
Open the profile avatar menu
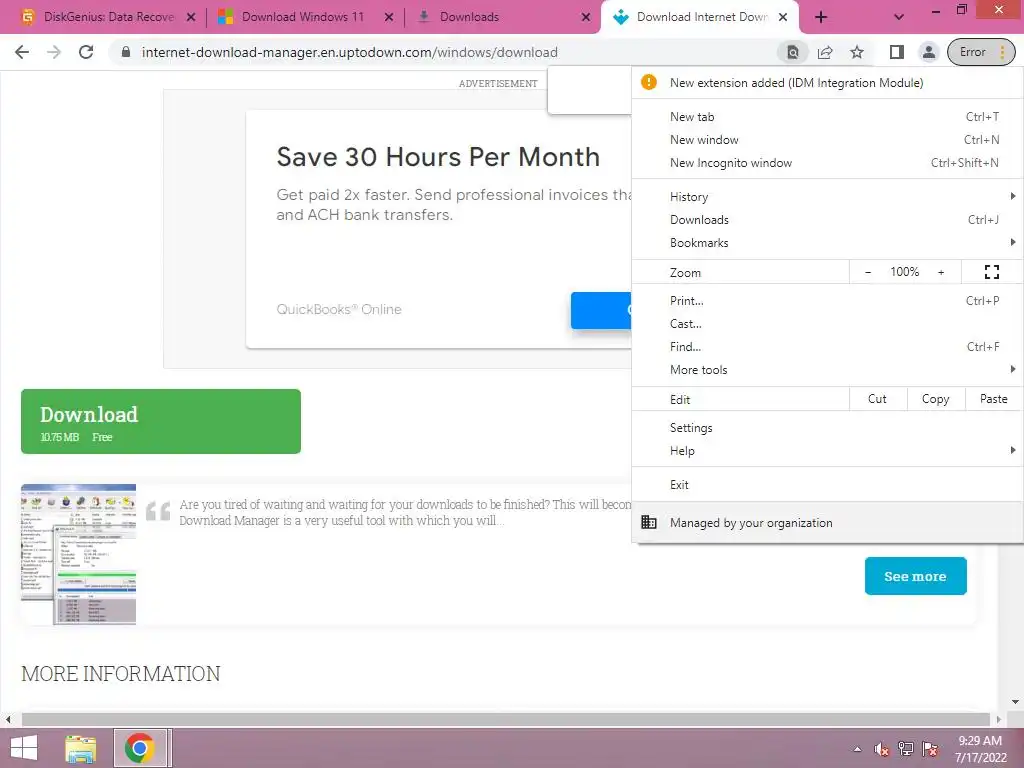tap(928, 52)
